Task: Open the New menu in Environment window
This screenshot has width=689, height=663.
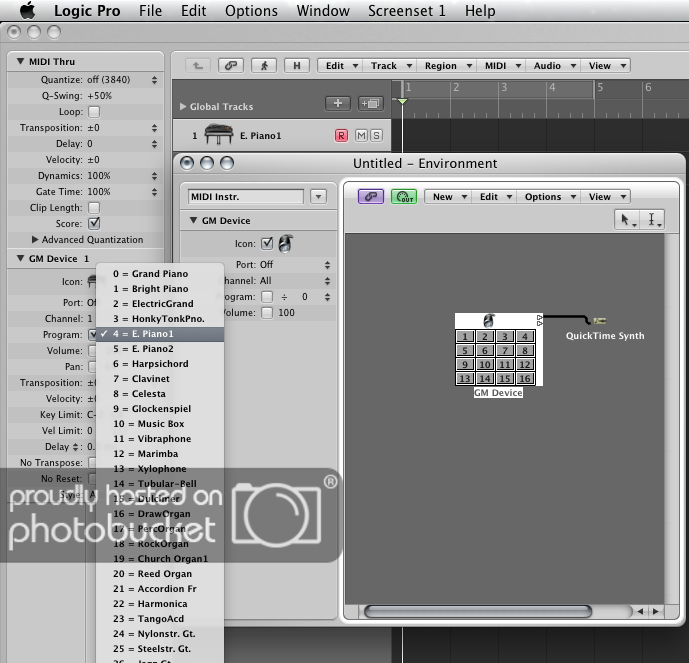Action: (447, 197)
